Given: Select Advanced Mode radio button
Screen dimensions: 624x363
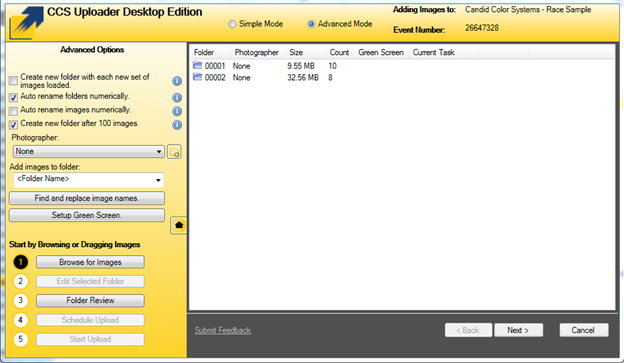Looking at the screenshot, I should pyautogui.click(x=311, y=24).
